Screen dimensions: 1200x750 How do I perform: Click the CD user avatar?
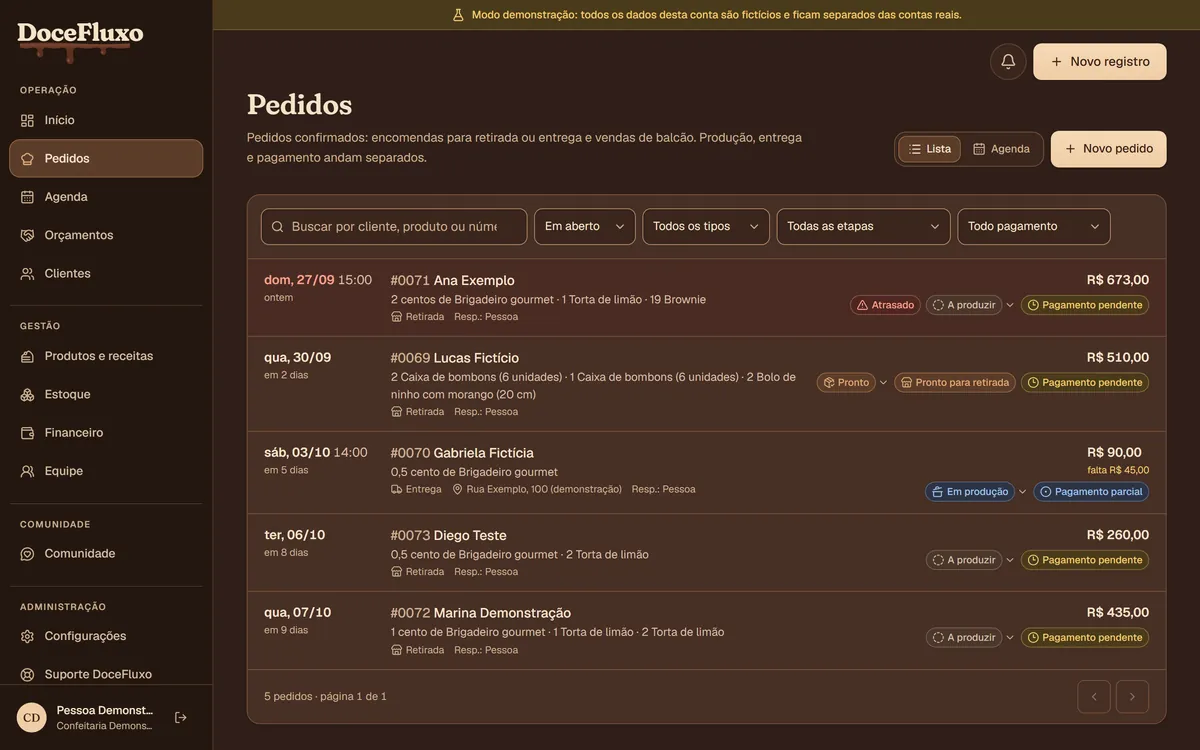coord(32,717)
